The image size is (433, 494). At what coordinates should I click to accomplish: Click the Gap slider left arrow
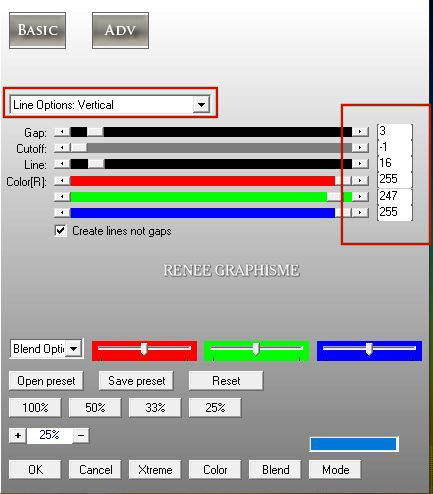click(62, 132)
